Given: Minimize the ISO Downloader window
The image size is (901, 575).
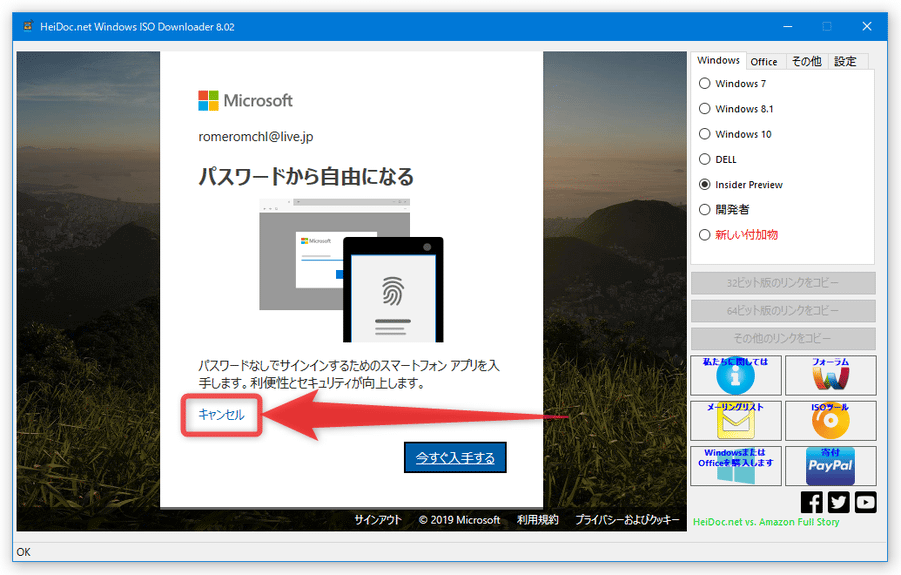Looking at the screenshot, I should [x=788, y=26].
